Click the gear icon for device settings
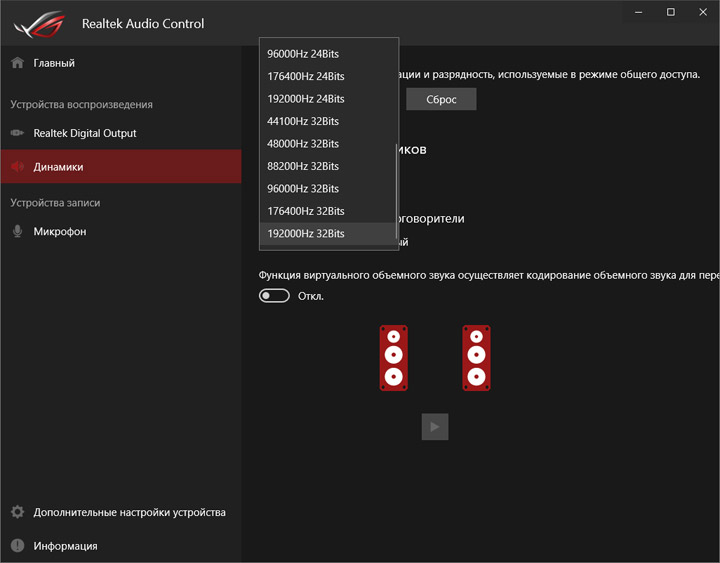The height and width of the screenshot is (563, 720). tap(17, 512)
